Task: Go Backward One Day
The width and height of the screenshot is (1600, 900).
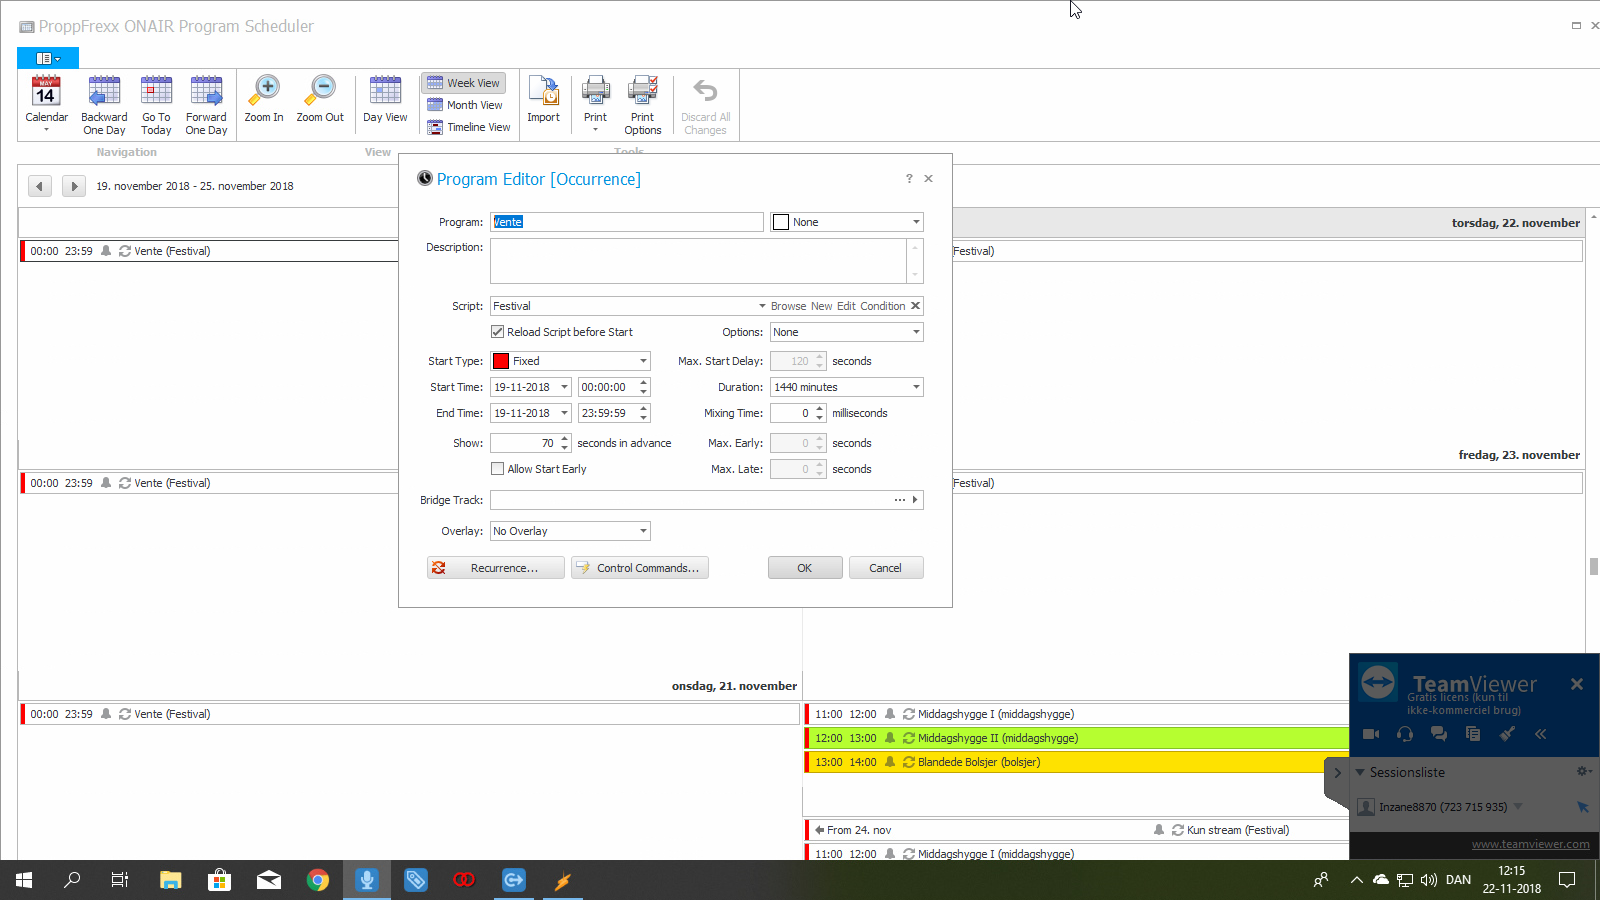Action: [x=104, y=104]
